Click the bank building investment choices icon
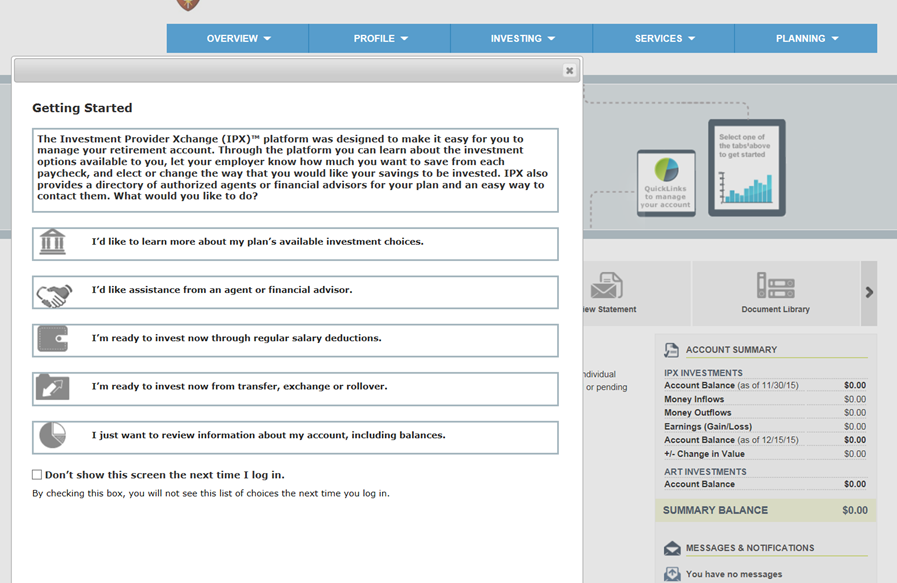Screen dimensions: 897x583 pyautogui.click(x=53, y=243)
